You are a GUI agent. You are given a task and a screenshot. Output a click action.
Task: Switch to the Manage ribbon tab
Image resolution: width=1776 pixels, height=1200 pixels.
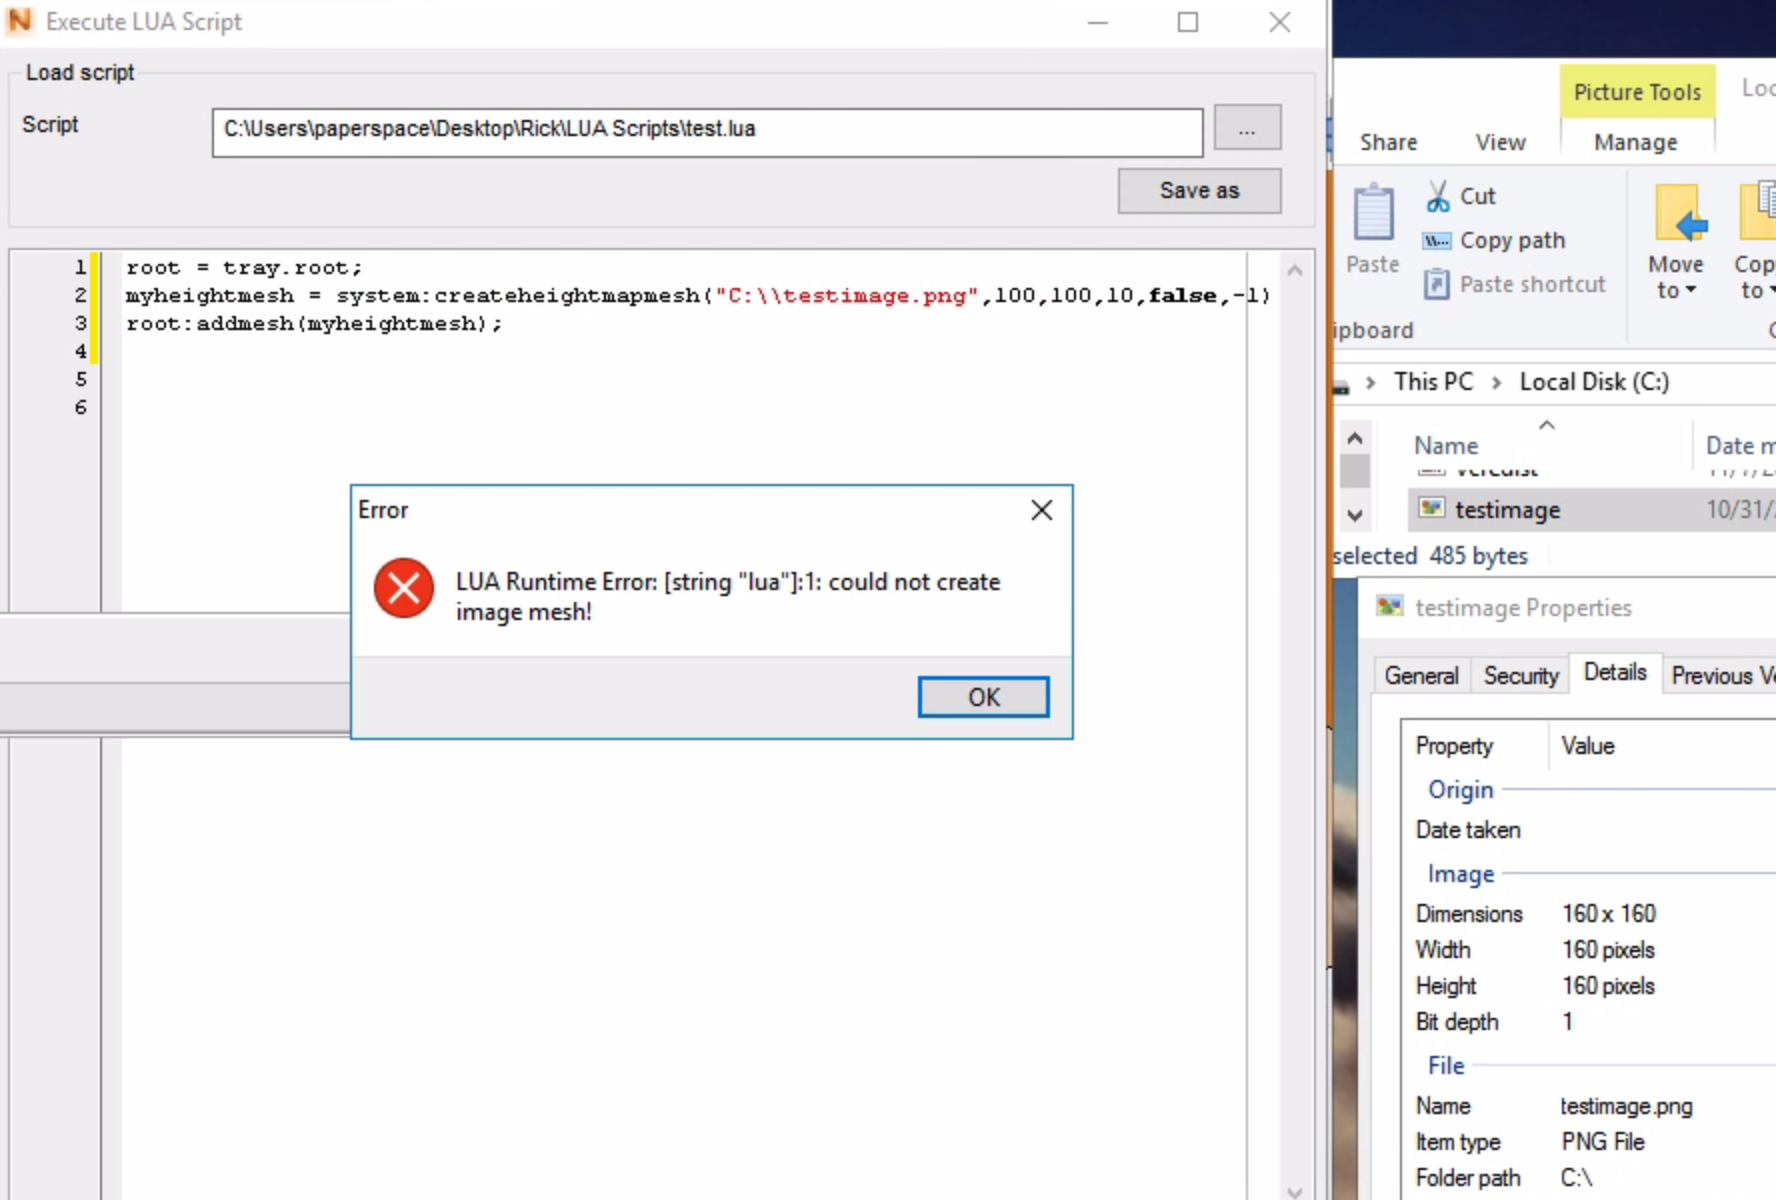pyautogui.click(x=1635, y=142)
